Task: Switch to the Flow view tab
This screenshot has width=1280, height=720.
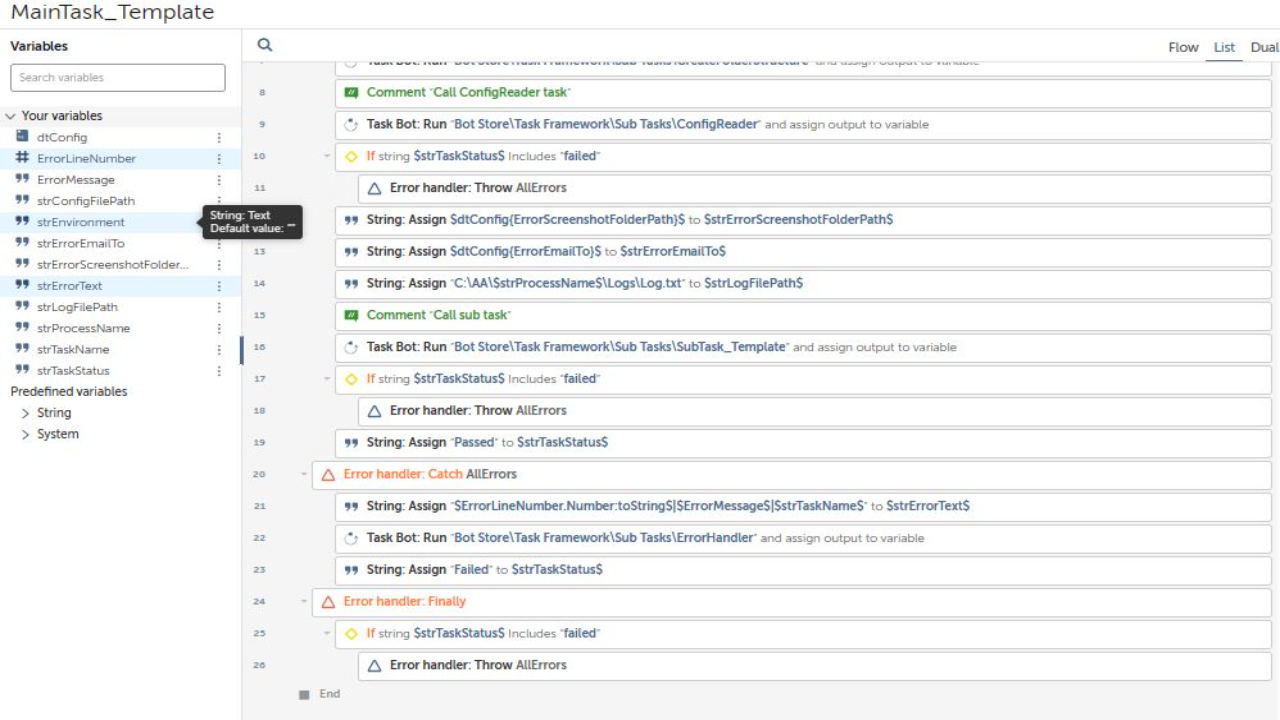Action: point(1183,47)
